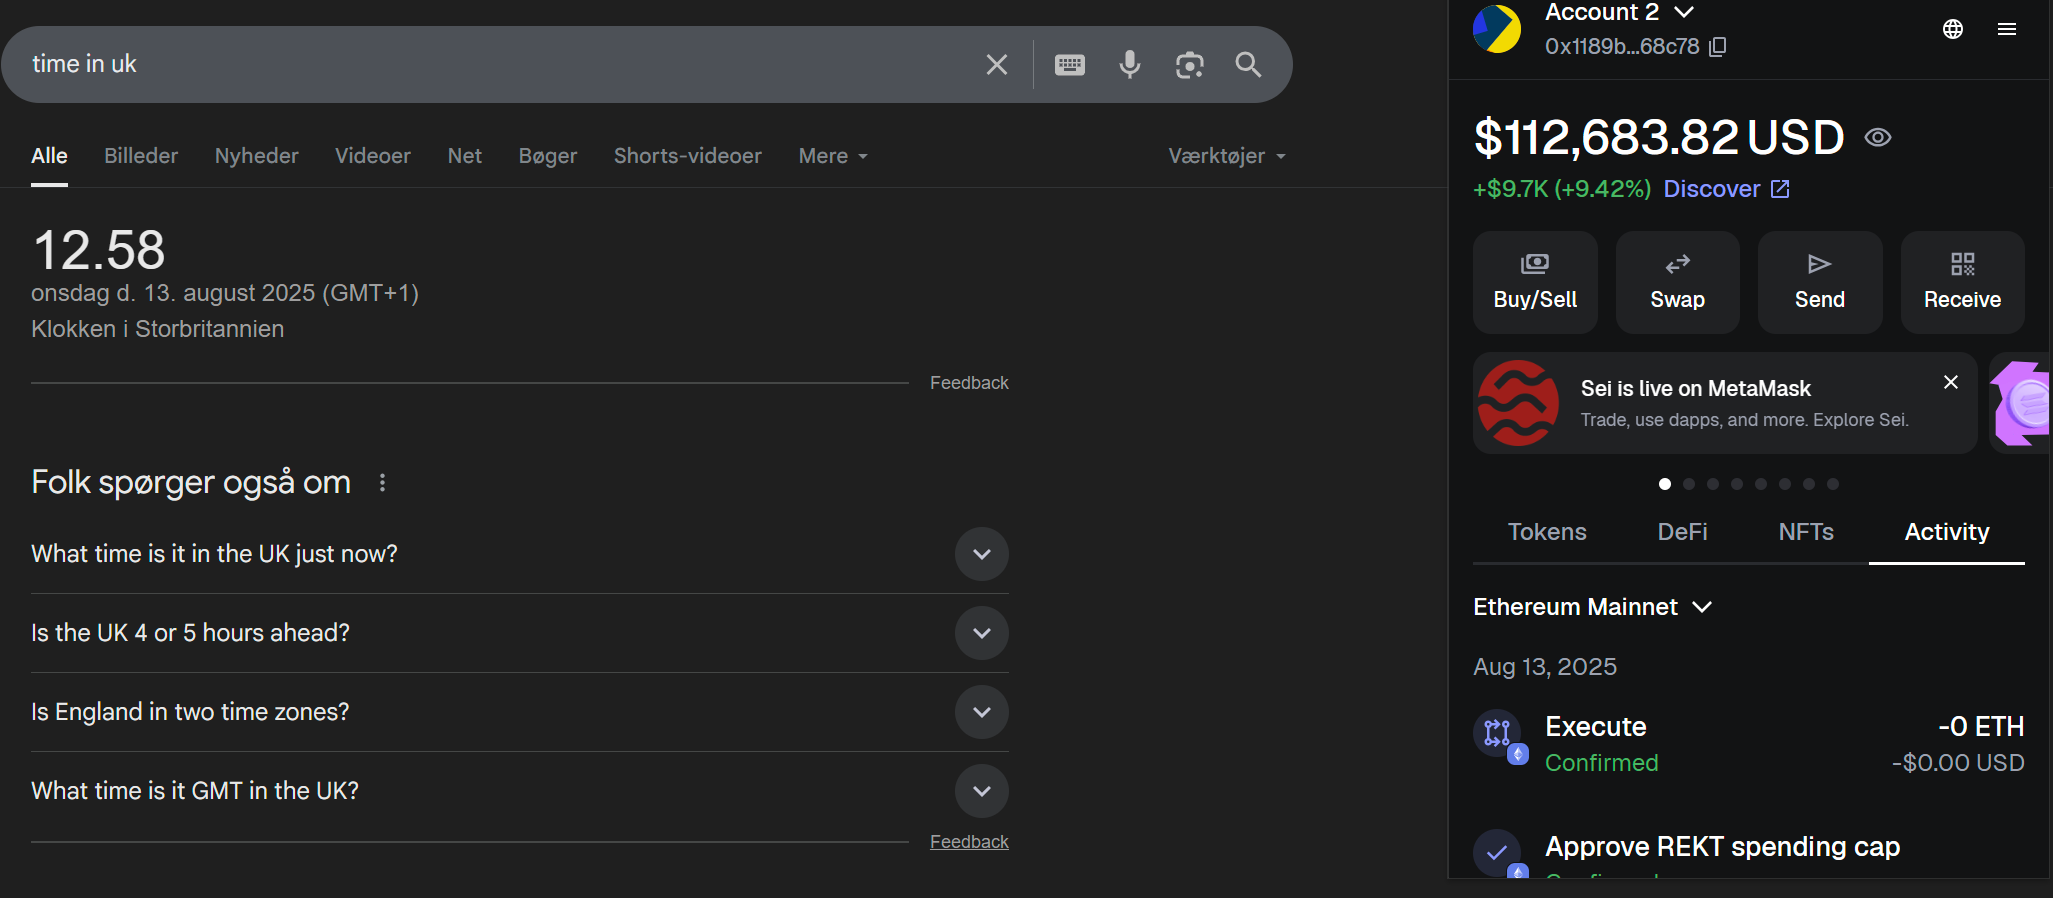Start voice search with the microphone

1129,65
